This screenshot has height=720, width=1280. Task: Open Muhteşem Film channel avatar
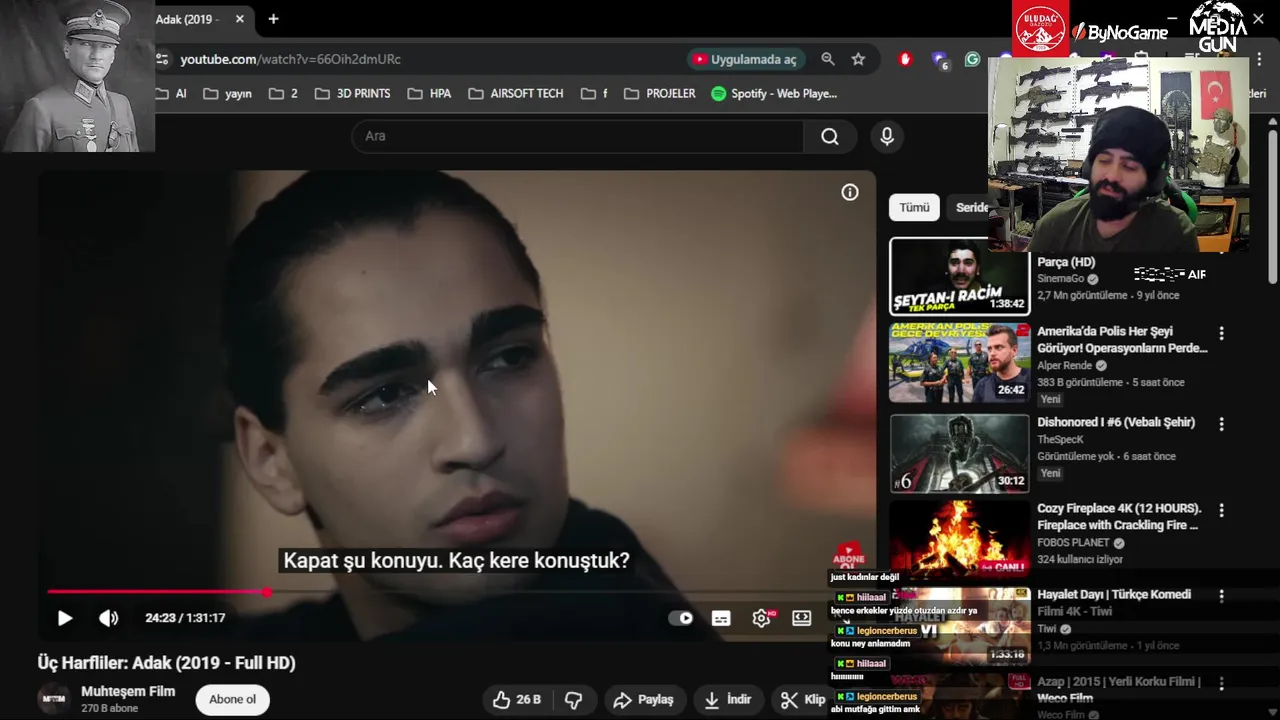point(53,699)
